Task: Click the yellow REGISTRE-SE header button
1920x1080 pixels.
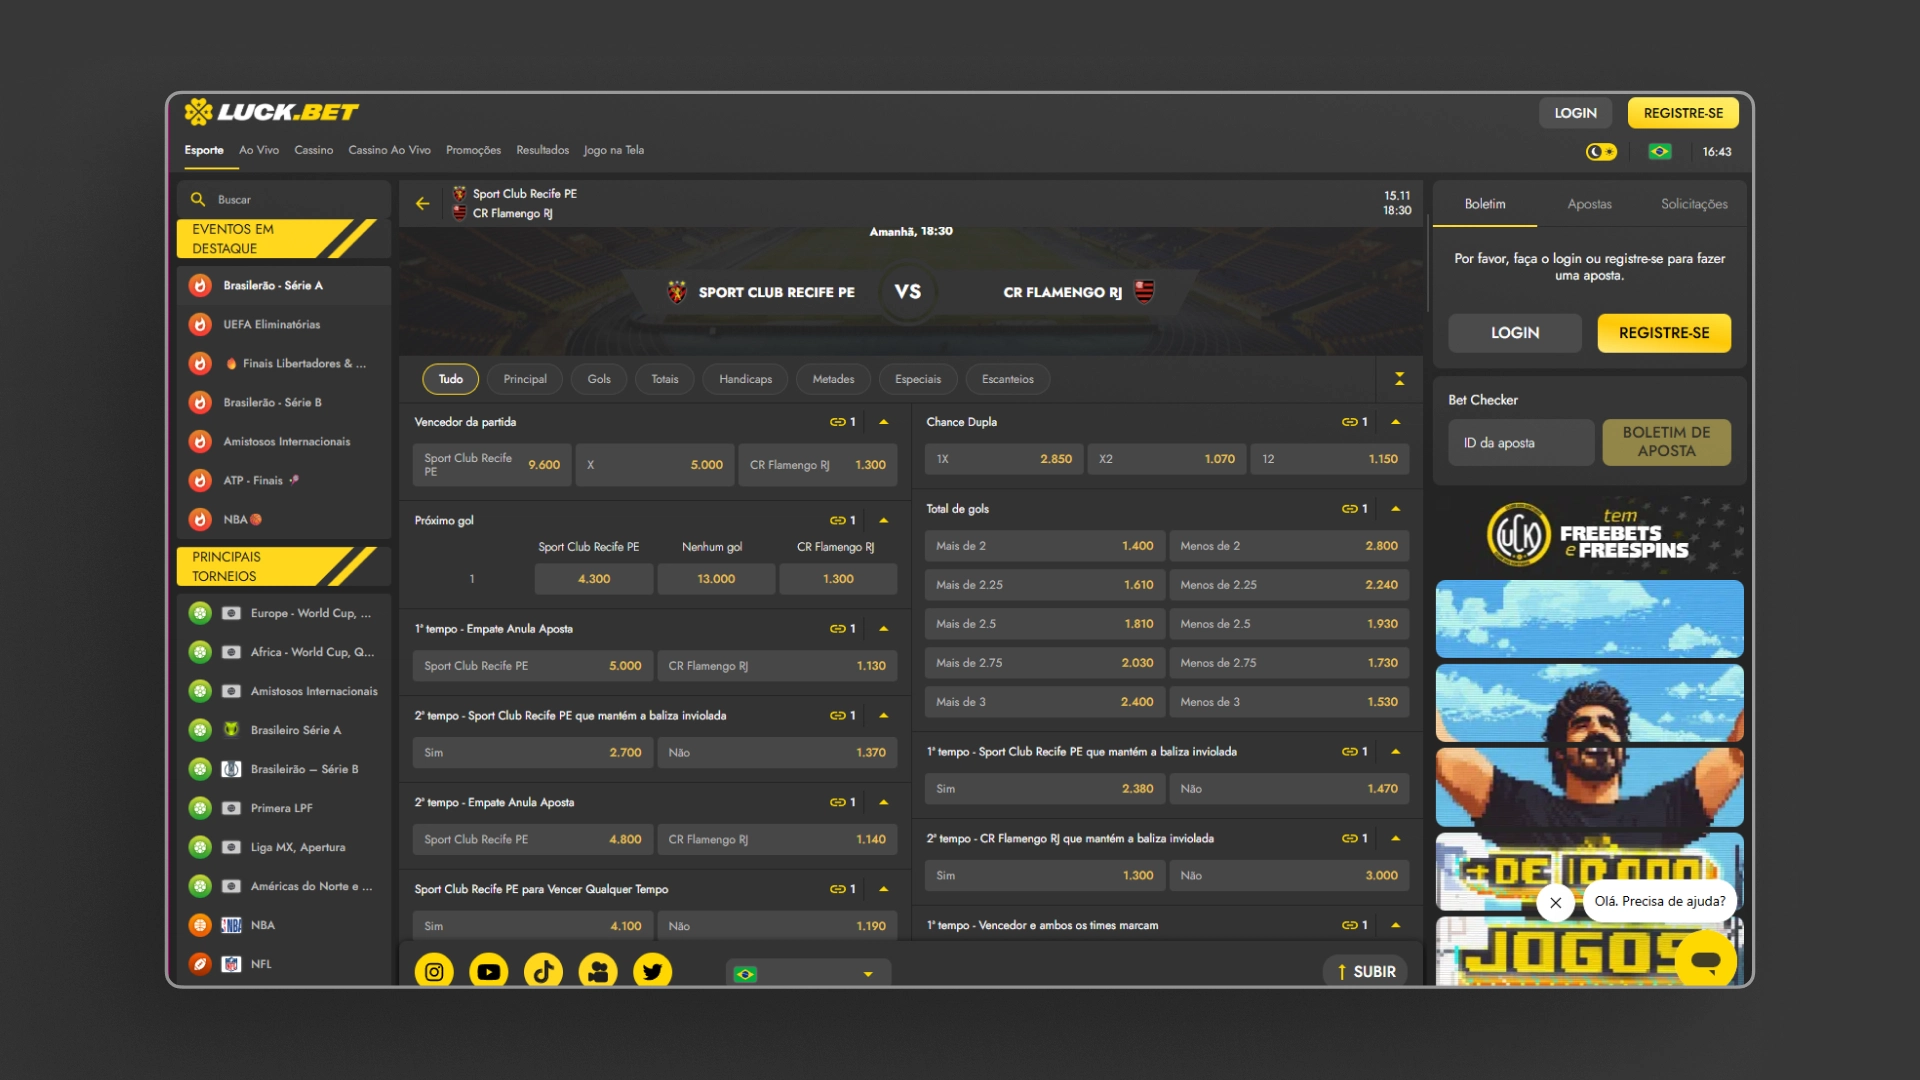Action: click(x=1683, y=113)
